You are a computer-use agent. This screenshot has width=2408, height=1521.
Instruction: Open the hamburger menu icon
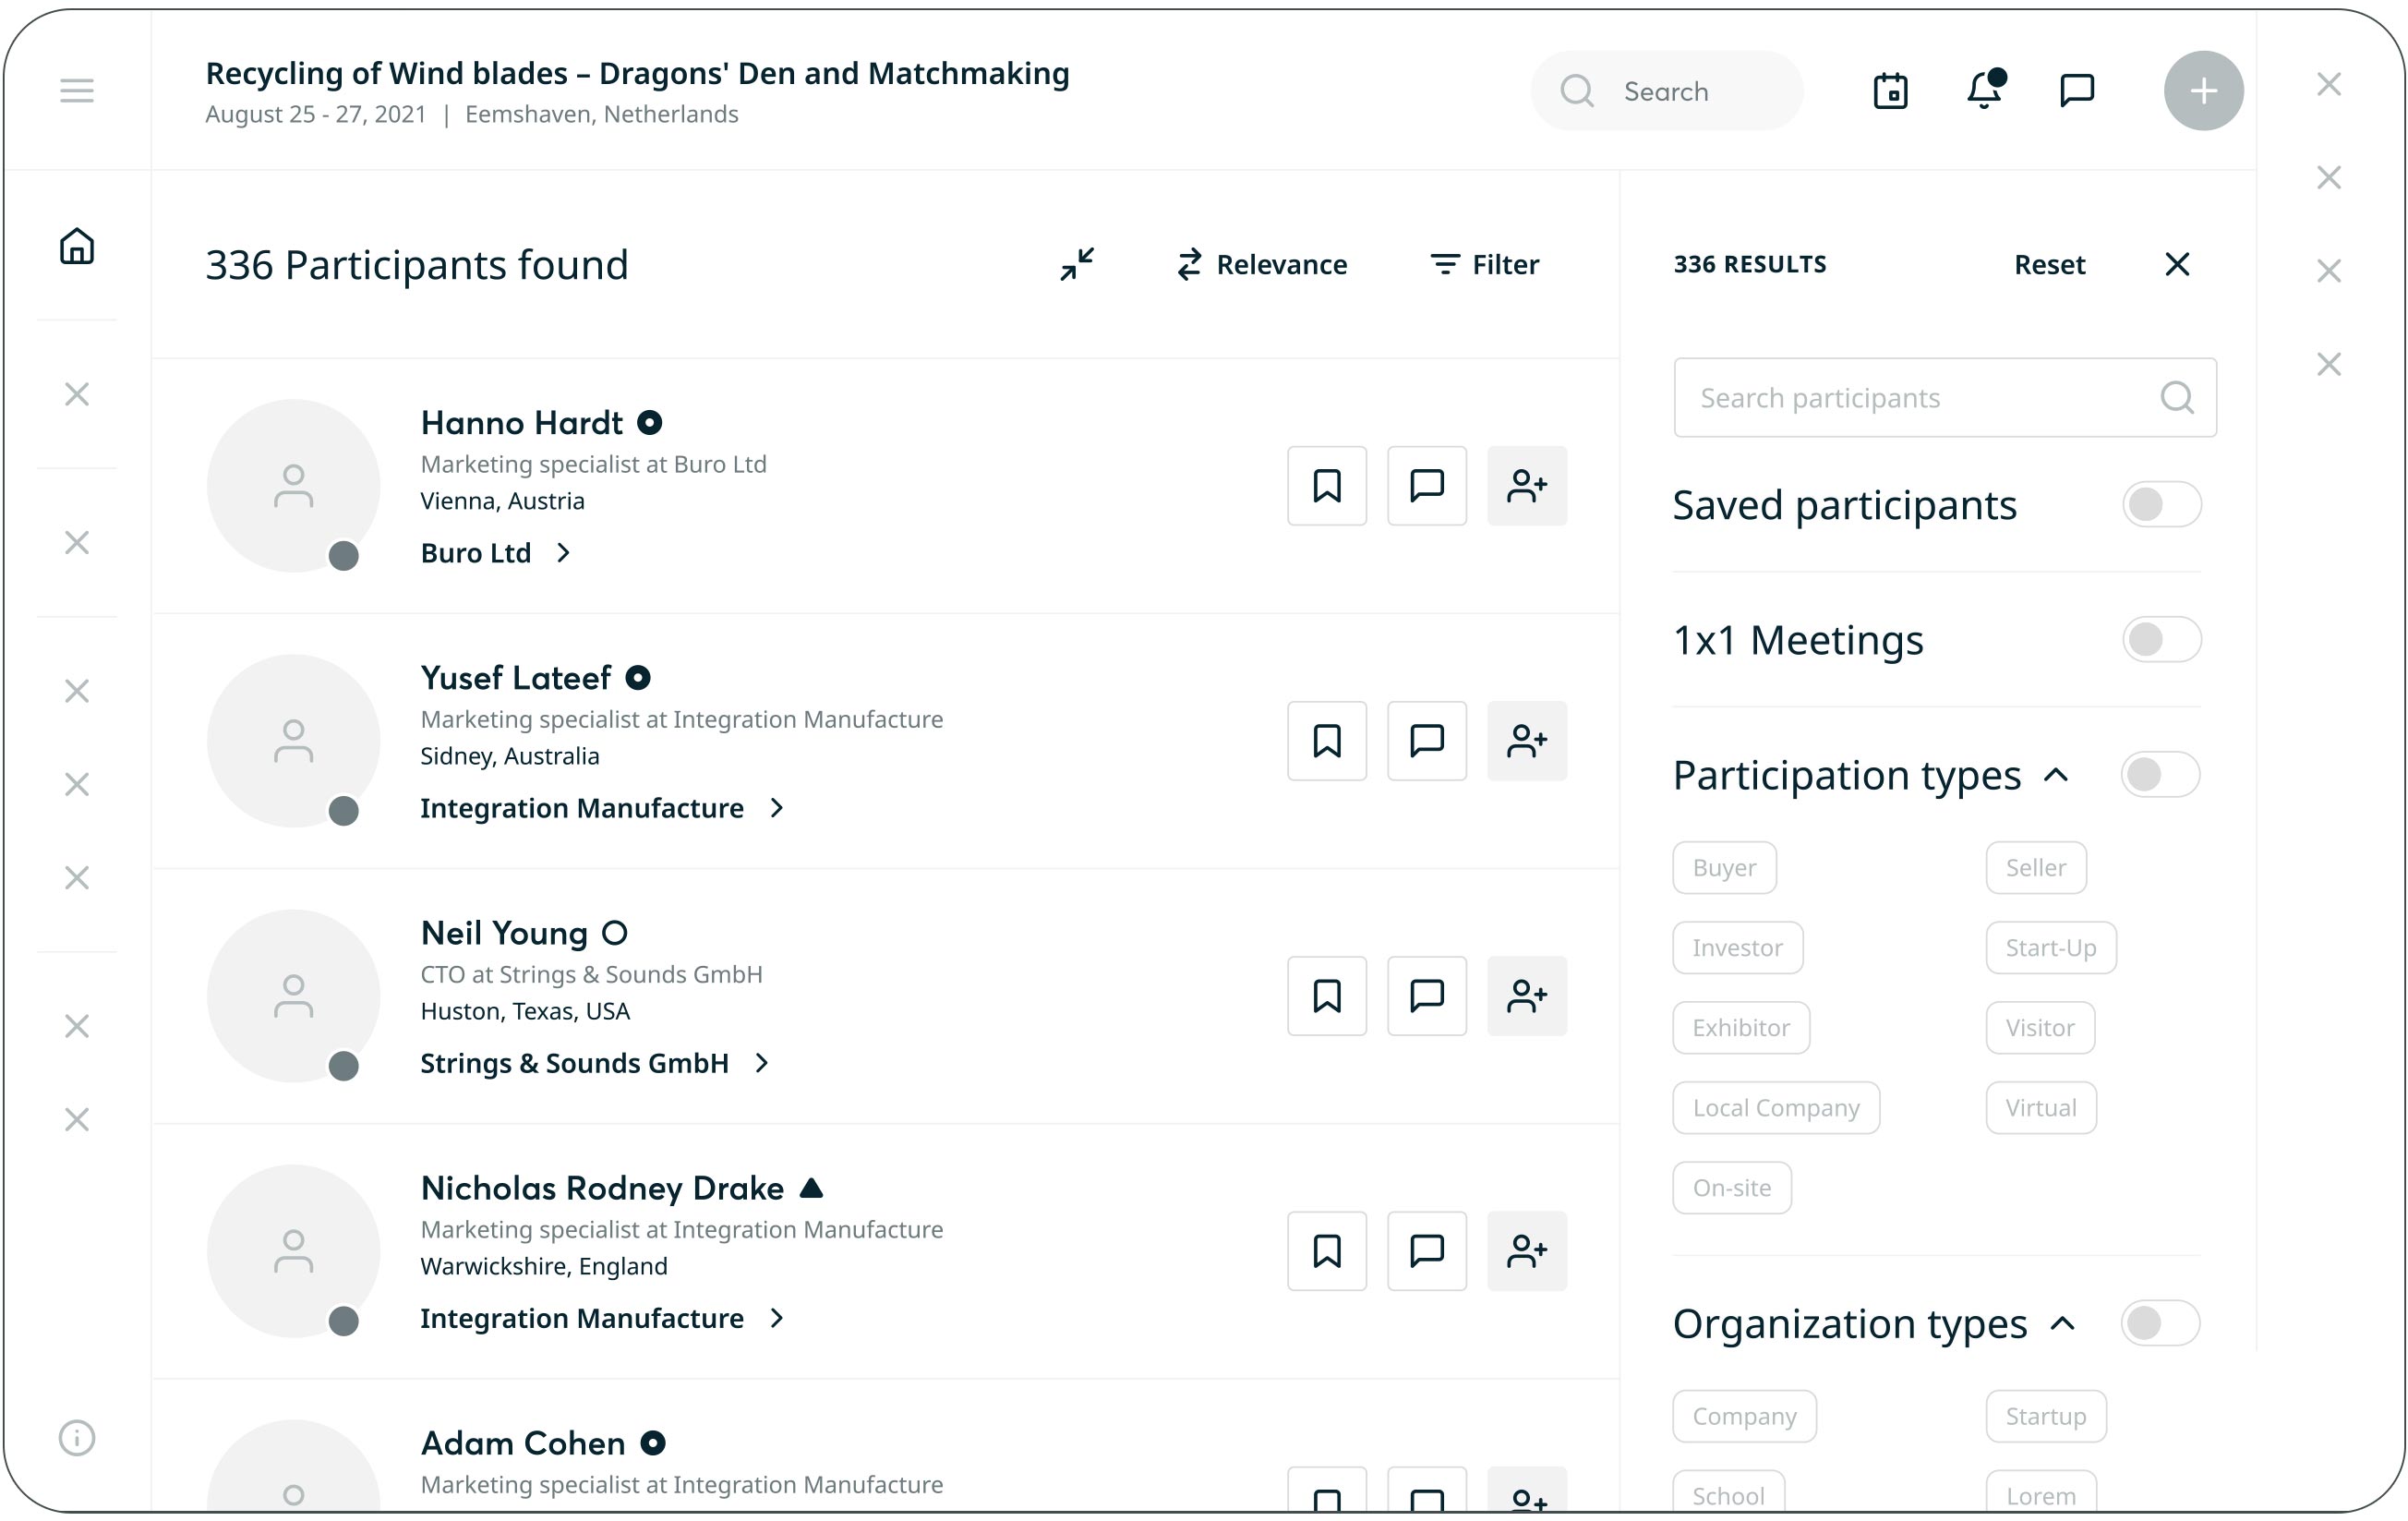(x=77, y=91)
